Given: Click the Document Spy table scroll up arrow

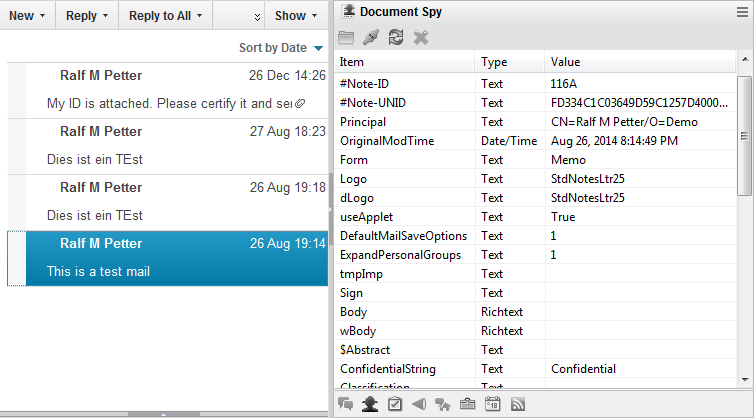Looking at the screenshot, I should pos(745,60).
